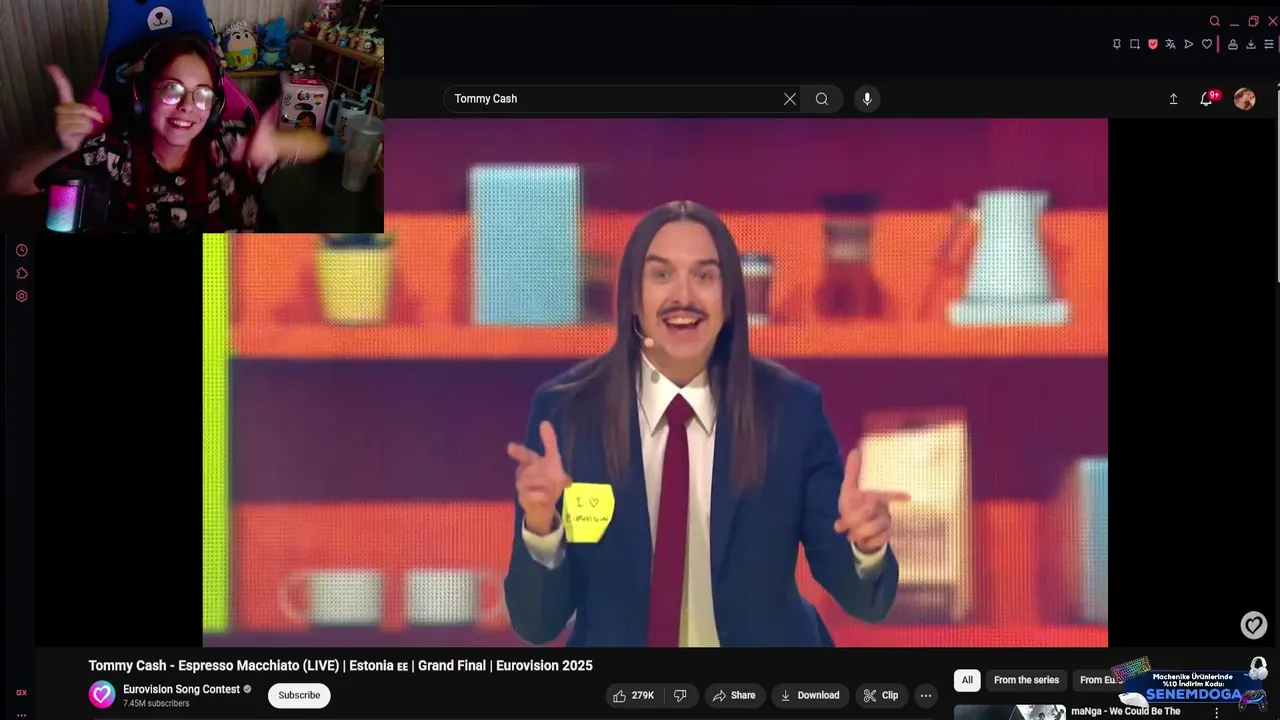The image size is (1280, 720).
Task: Open the GX Control sidebar icon
Action: point(21,692)
